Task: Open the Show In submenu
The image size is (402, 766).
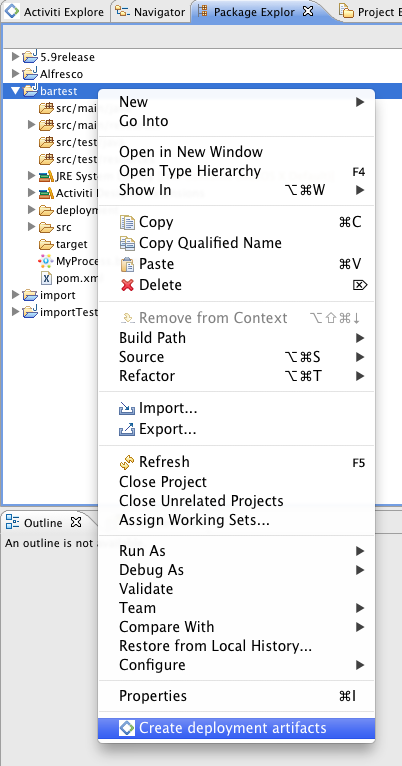Action: pyautogui.click(x=236, y=190)
